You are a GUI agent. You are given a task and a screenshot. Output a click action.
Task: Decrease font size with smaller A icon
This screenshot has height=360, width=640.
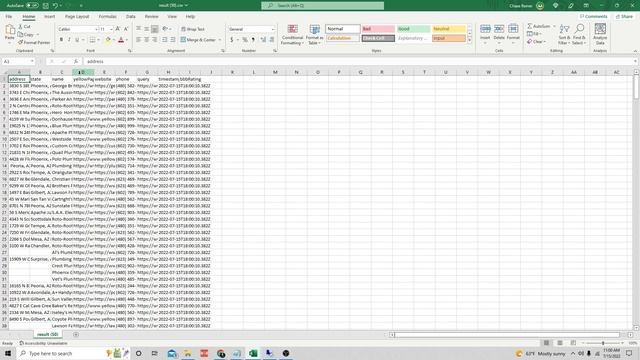[126, 29]
